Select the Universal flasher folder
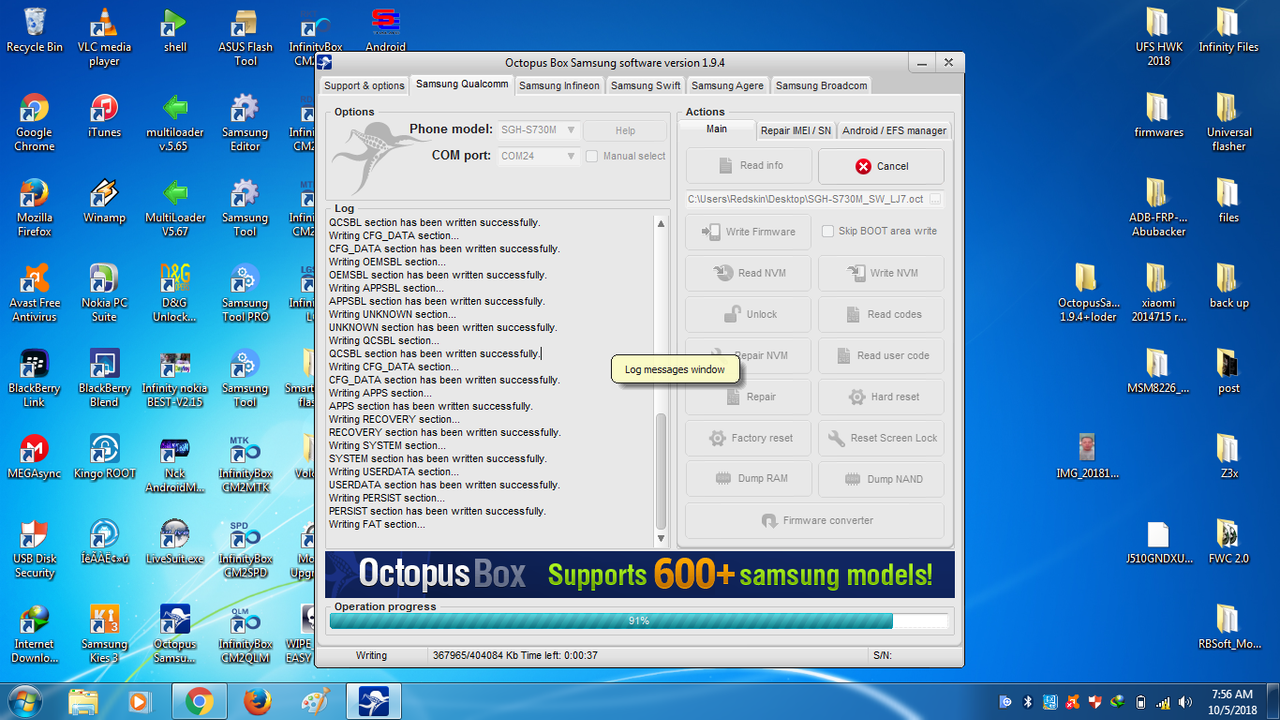 (x=1229, y=123)
